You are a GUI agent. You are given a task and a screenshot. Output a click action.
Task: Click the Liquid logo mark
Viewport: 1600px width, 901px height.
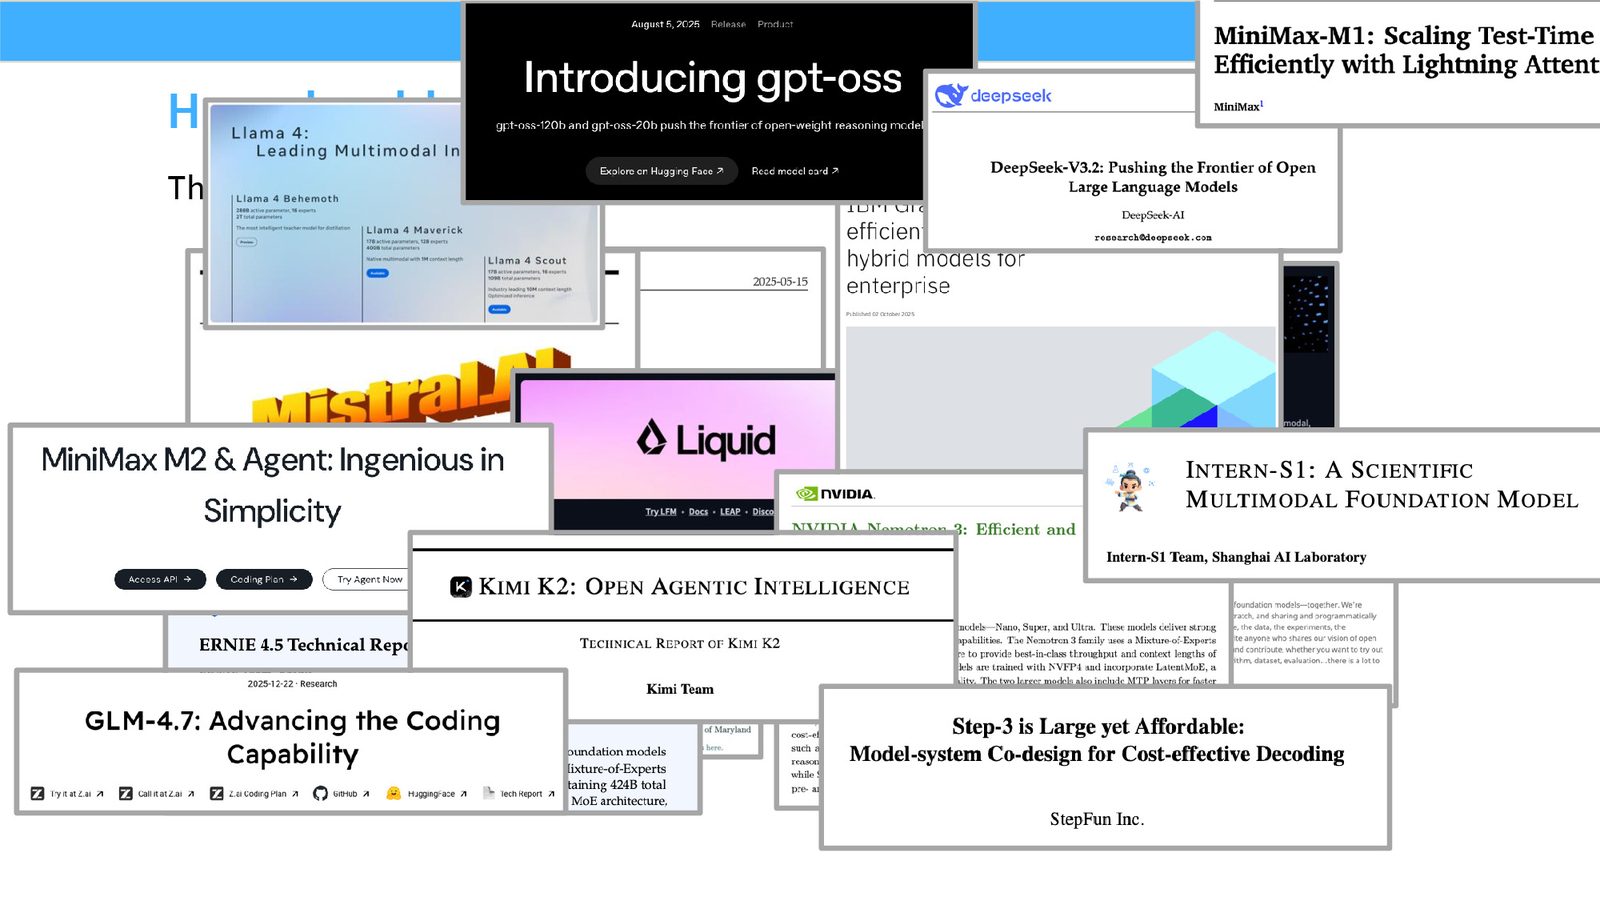coord(652,438)
